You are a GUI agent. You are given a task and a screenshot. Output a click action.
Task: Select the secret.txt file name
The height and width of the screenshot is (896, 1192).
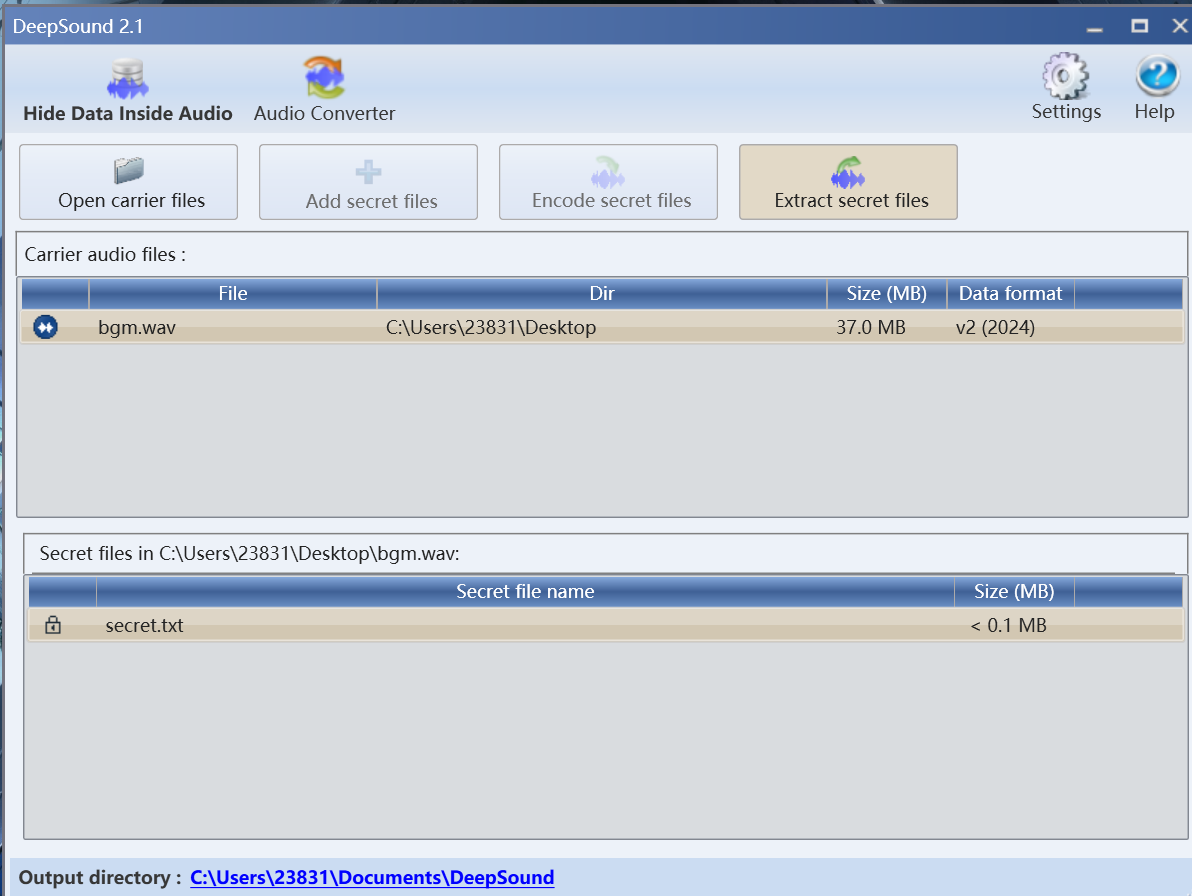click(144, 625)
